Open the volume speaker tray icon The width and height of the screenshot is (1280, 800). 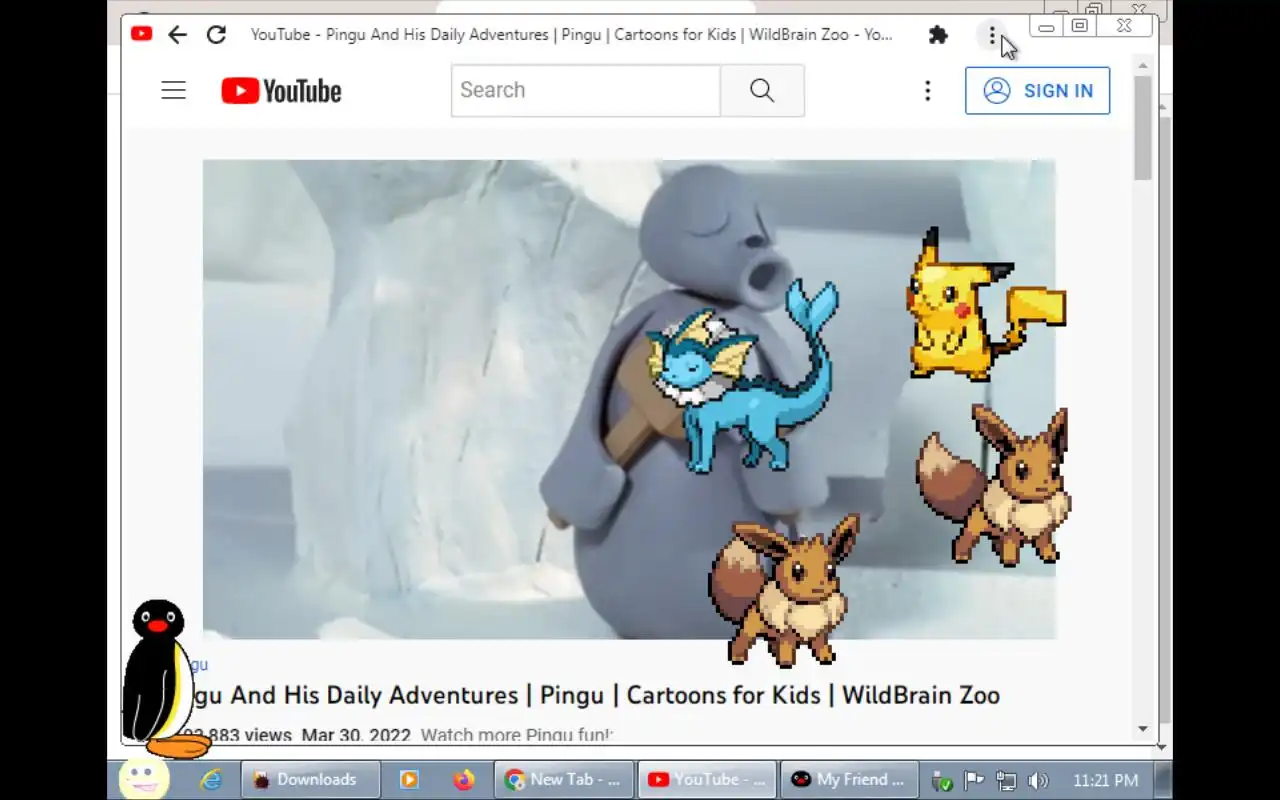coord(1038,781)
